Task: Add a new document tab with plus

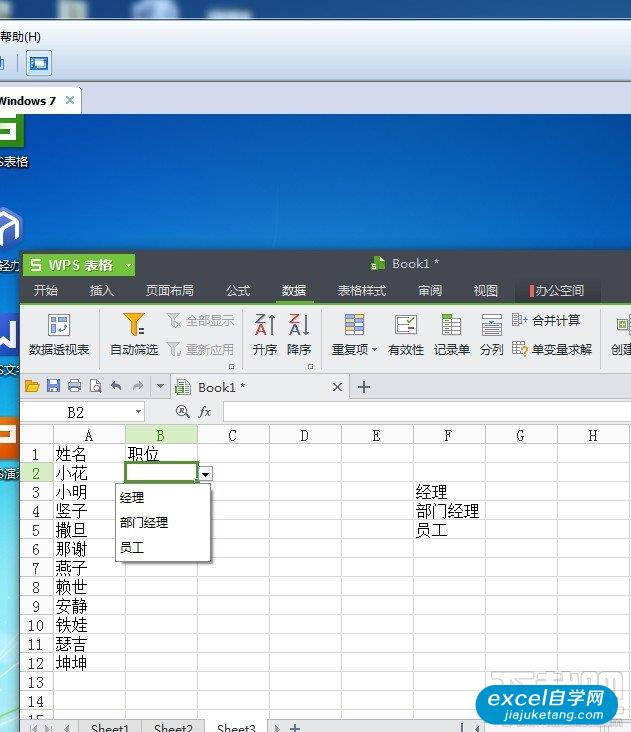Action: (x=364, y=387)
